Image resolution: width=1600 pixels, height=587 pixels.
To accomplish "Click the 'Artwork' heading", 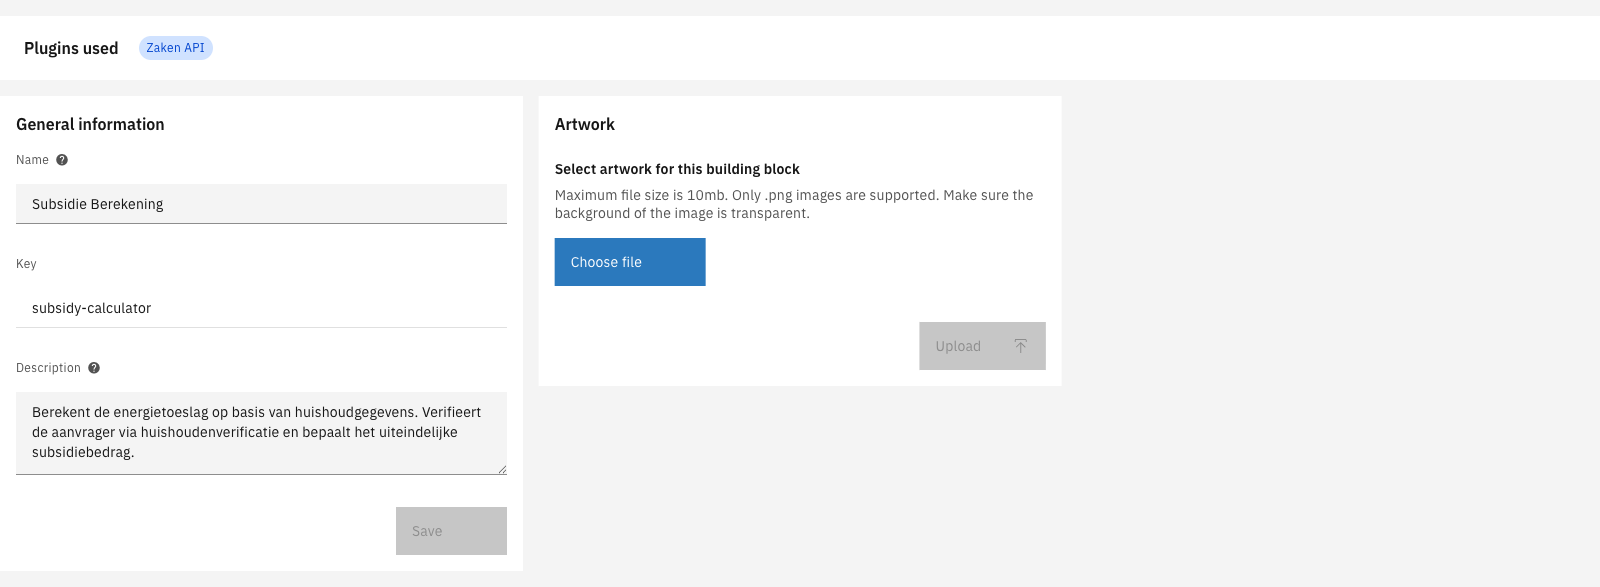I will (585, 124).
